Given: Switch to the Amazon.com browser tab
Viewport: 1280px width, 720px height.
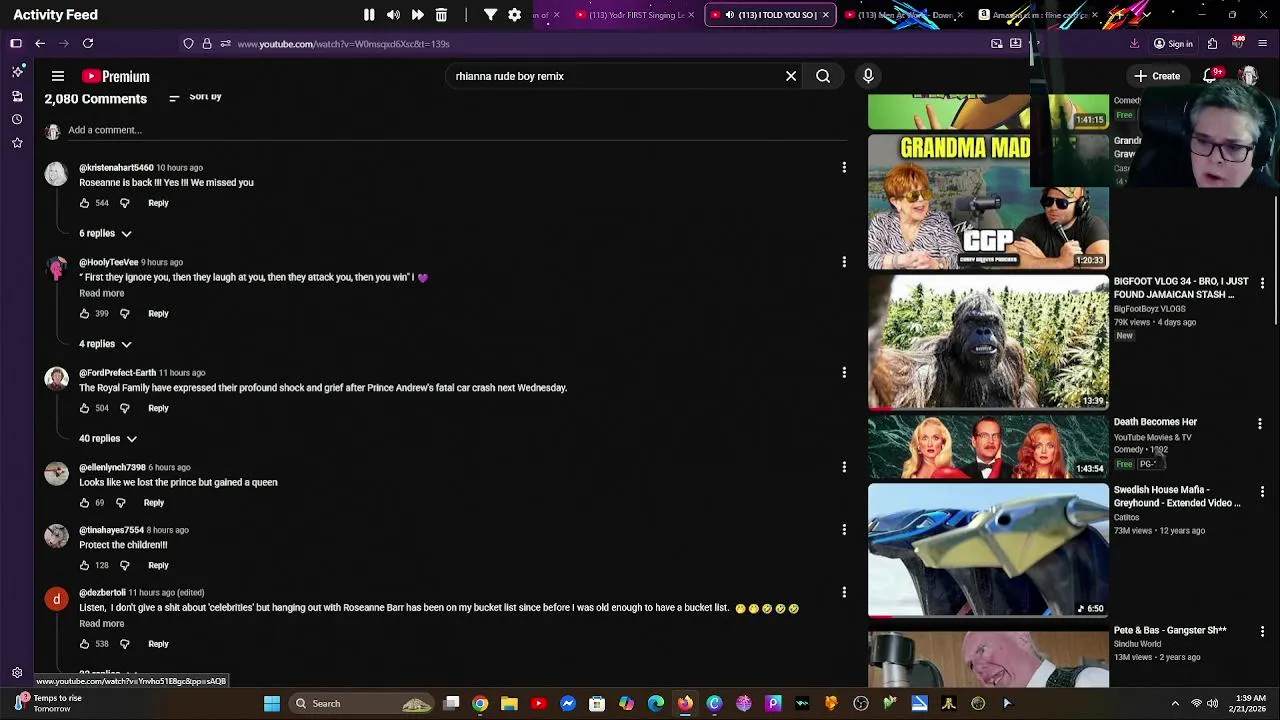Looking at the screenshot, I should pos(1037,15).
